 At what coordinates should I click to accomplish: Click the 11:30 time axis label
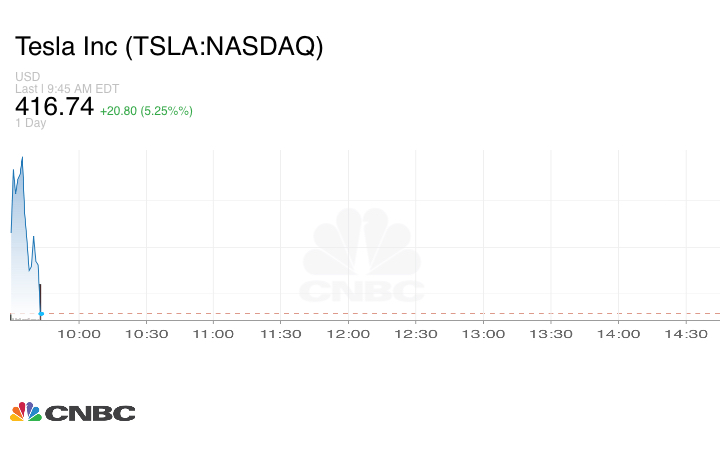tap(281, 334)
